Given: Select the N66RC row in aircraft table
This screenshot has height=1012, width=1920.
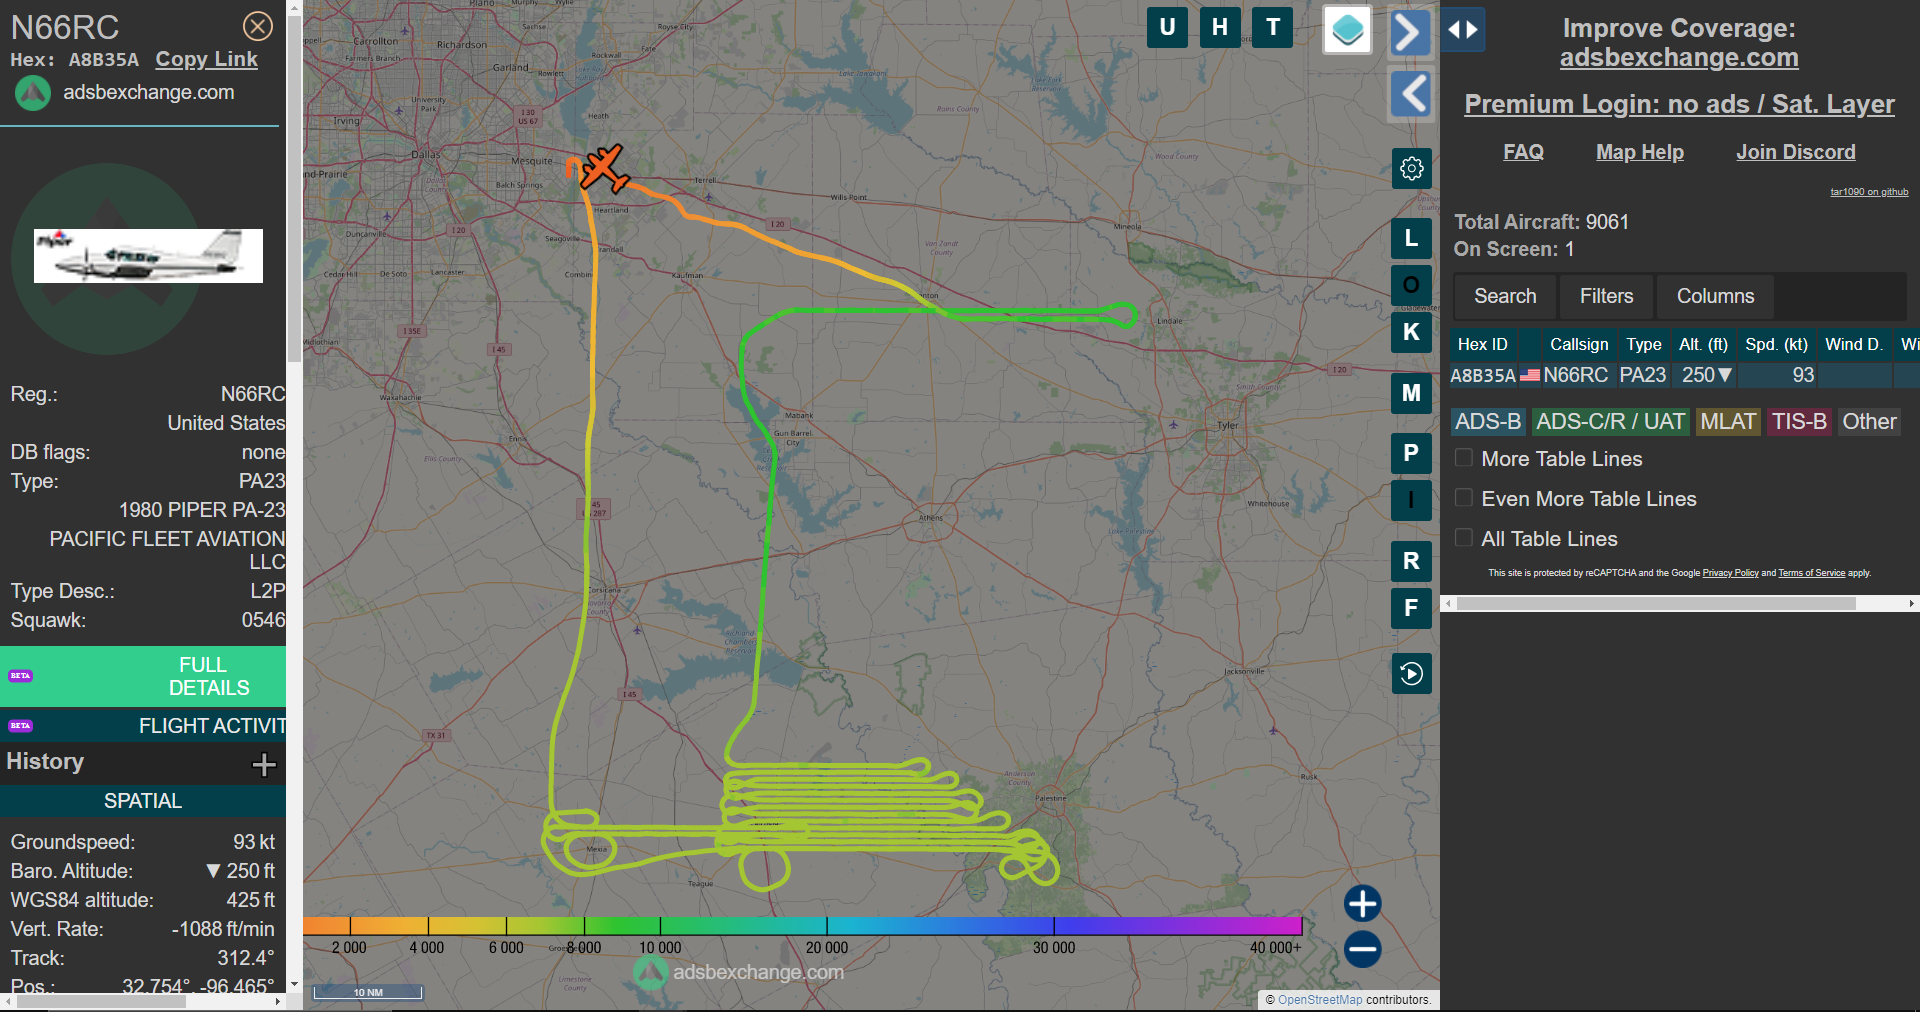Looking at the screenshot, I should click(x=1684, y=375).
